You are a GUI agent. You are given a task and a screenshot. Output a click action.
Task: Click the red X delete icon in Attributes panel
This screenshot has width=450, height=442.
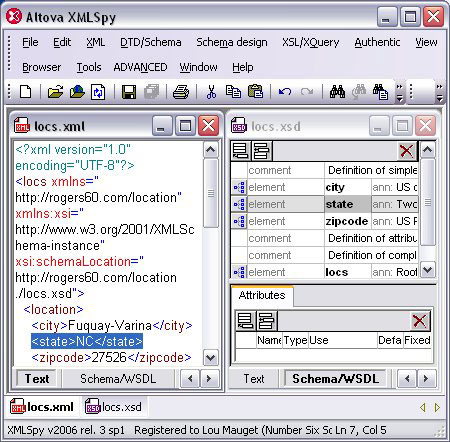pos(419,321)
